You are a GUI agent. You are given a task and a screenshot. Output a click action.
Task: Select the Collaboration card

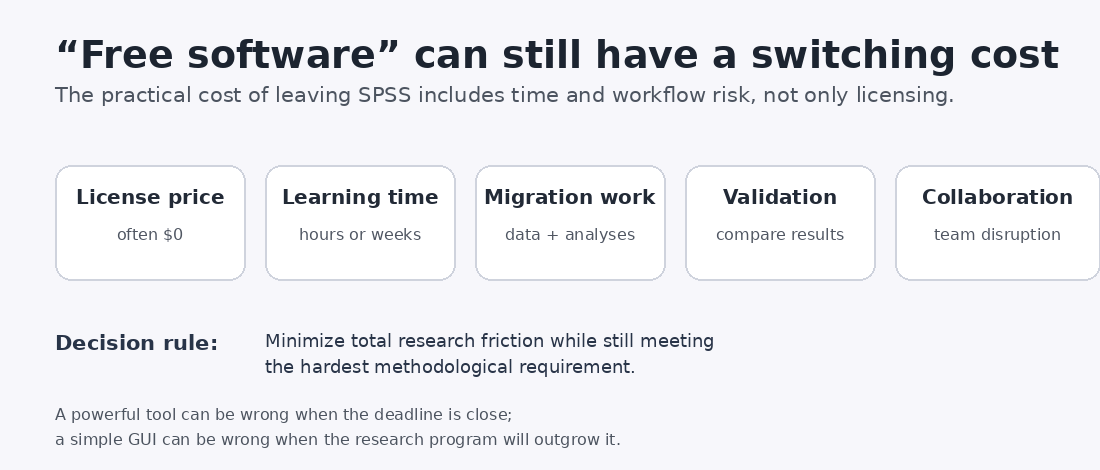[x=998, y=223]
